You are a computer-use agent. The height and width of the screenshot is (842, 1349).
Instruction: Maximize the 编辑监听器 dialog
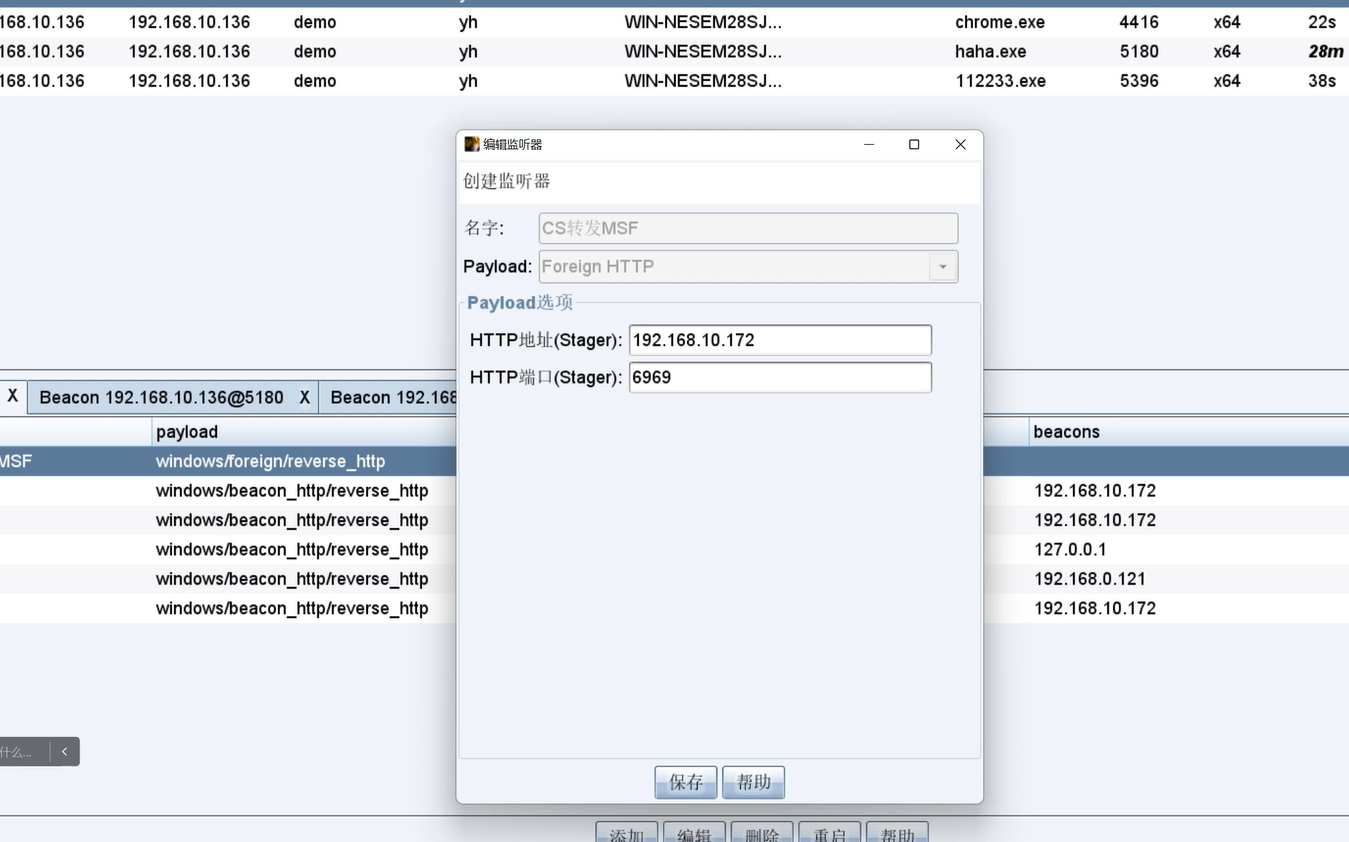point(914,144)
